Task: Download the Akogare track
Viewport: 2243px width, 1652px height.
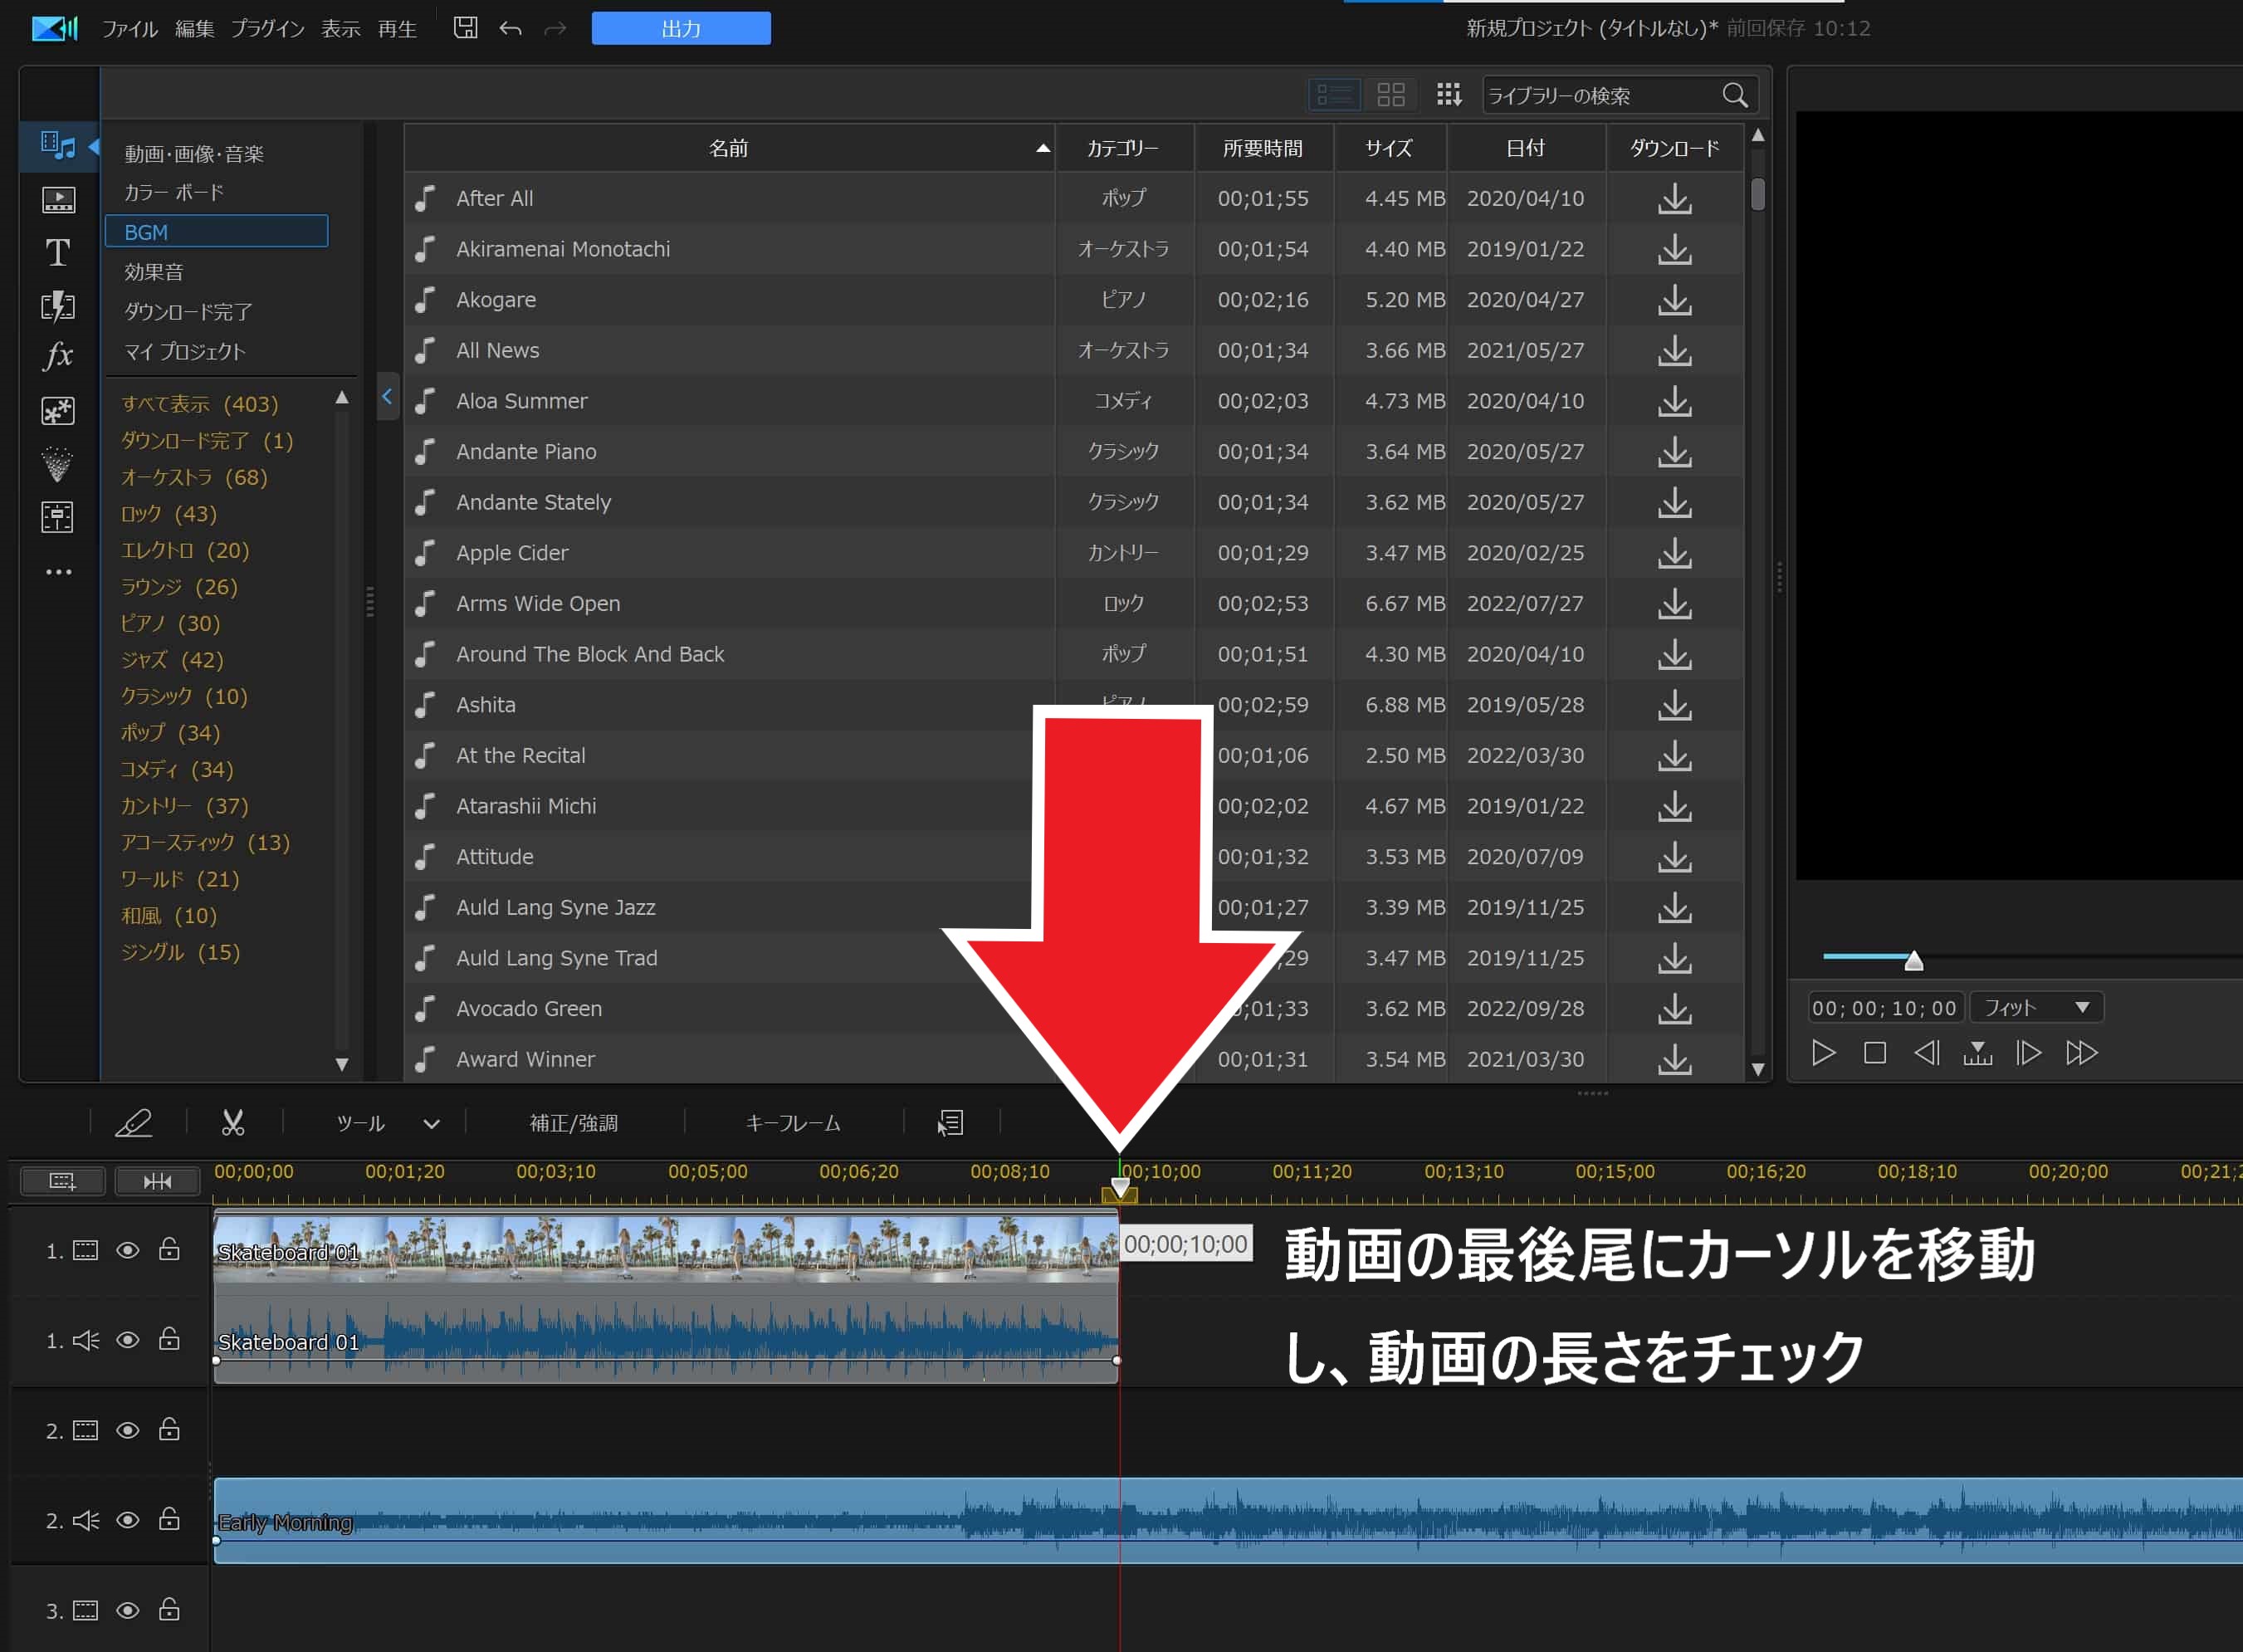Action: click(x=1674, y=300)
